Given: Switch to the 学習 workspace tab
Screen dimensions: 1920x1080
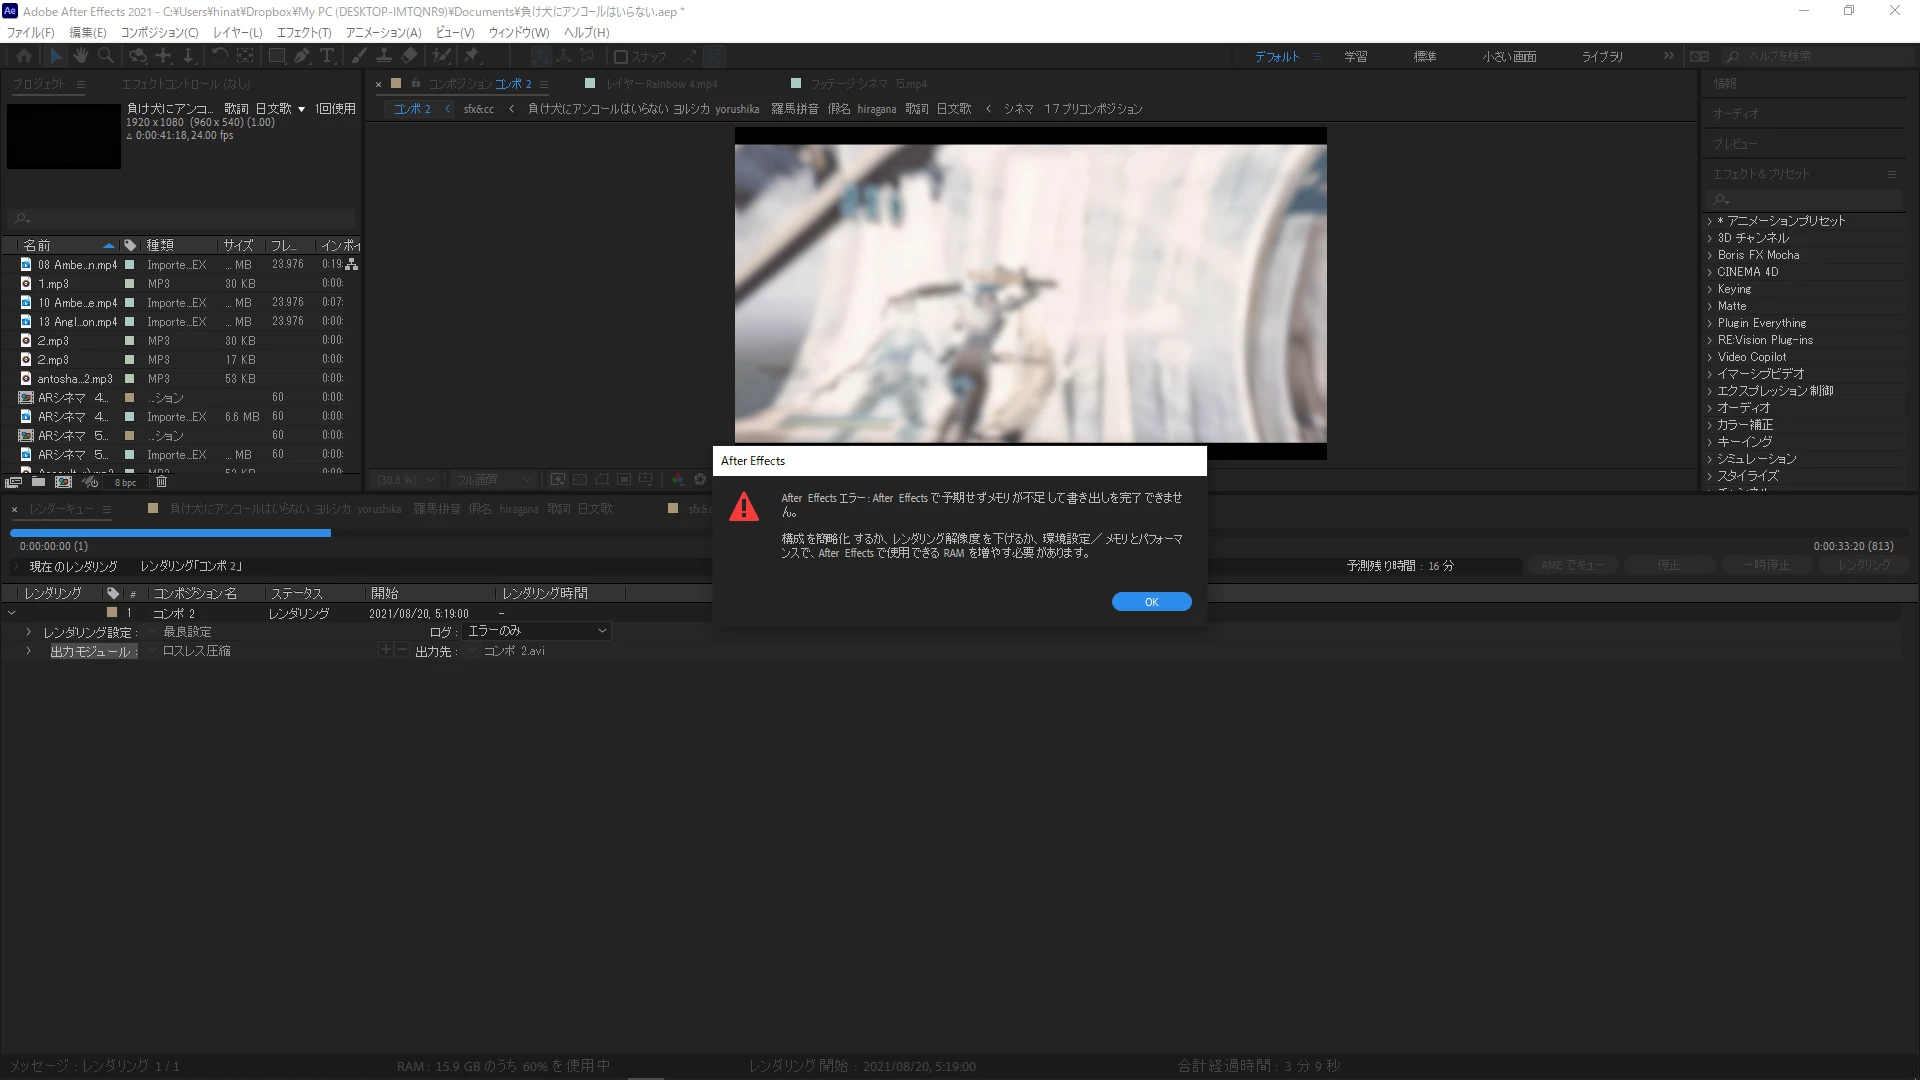Looking at the screenshot, I should click(1355, 57).
